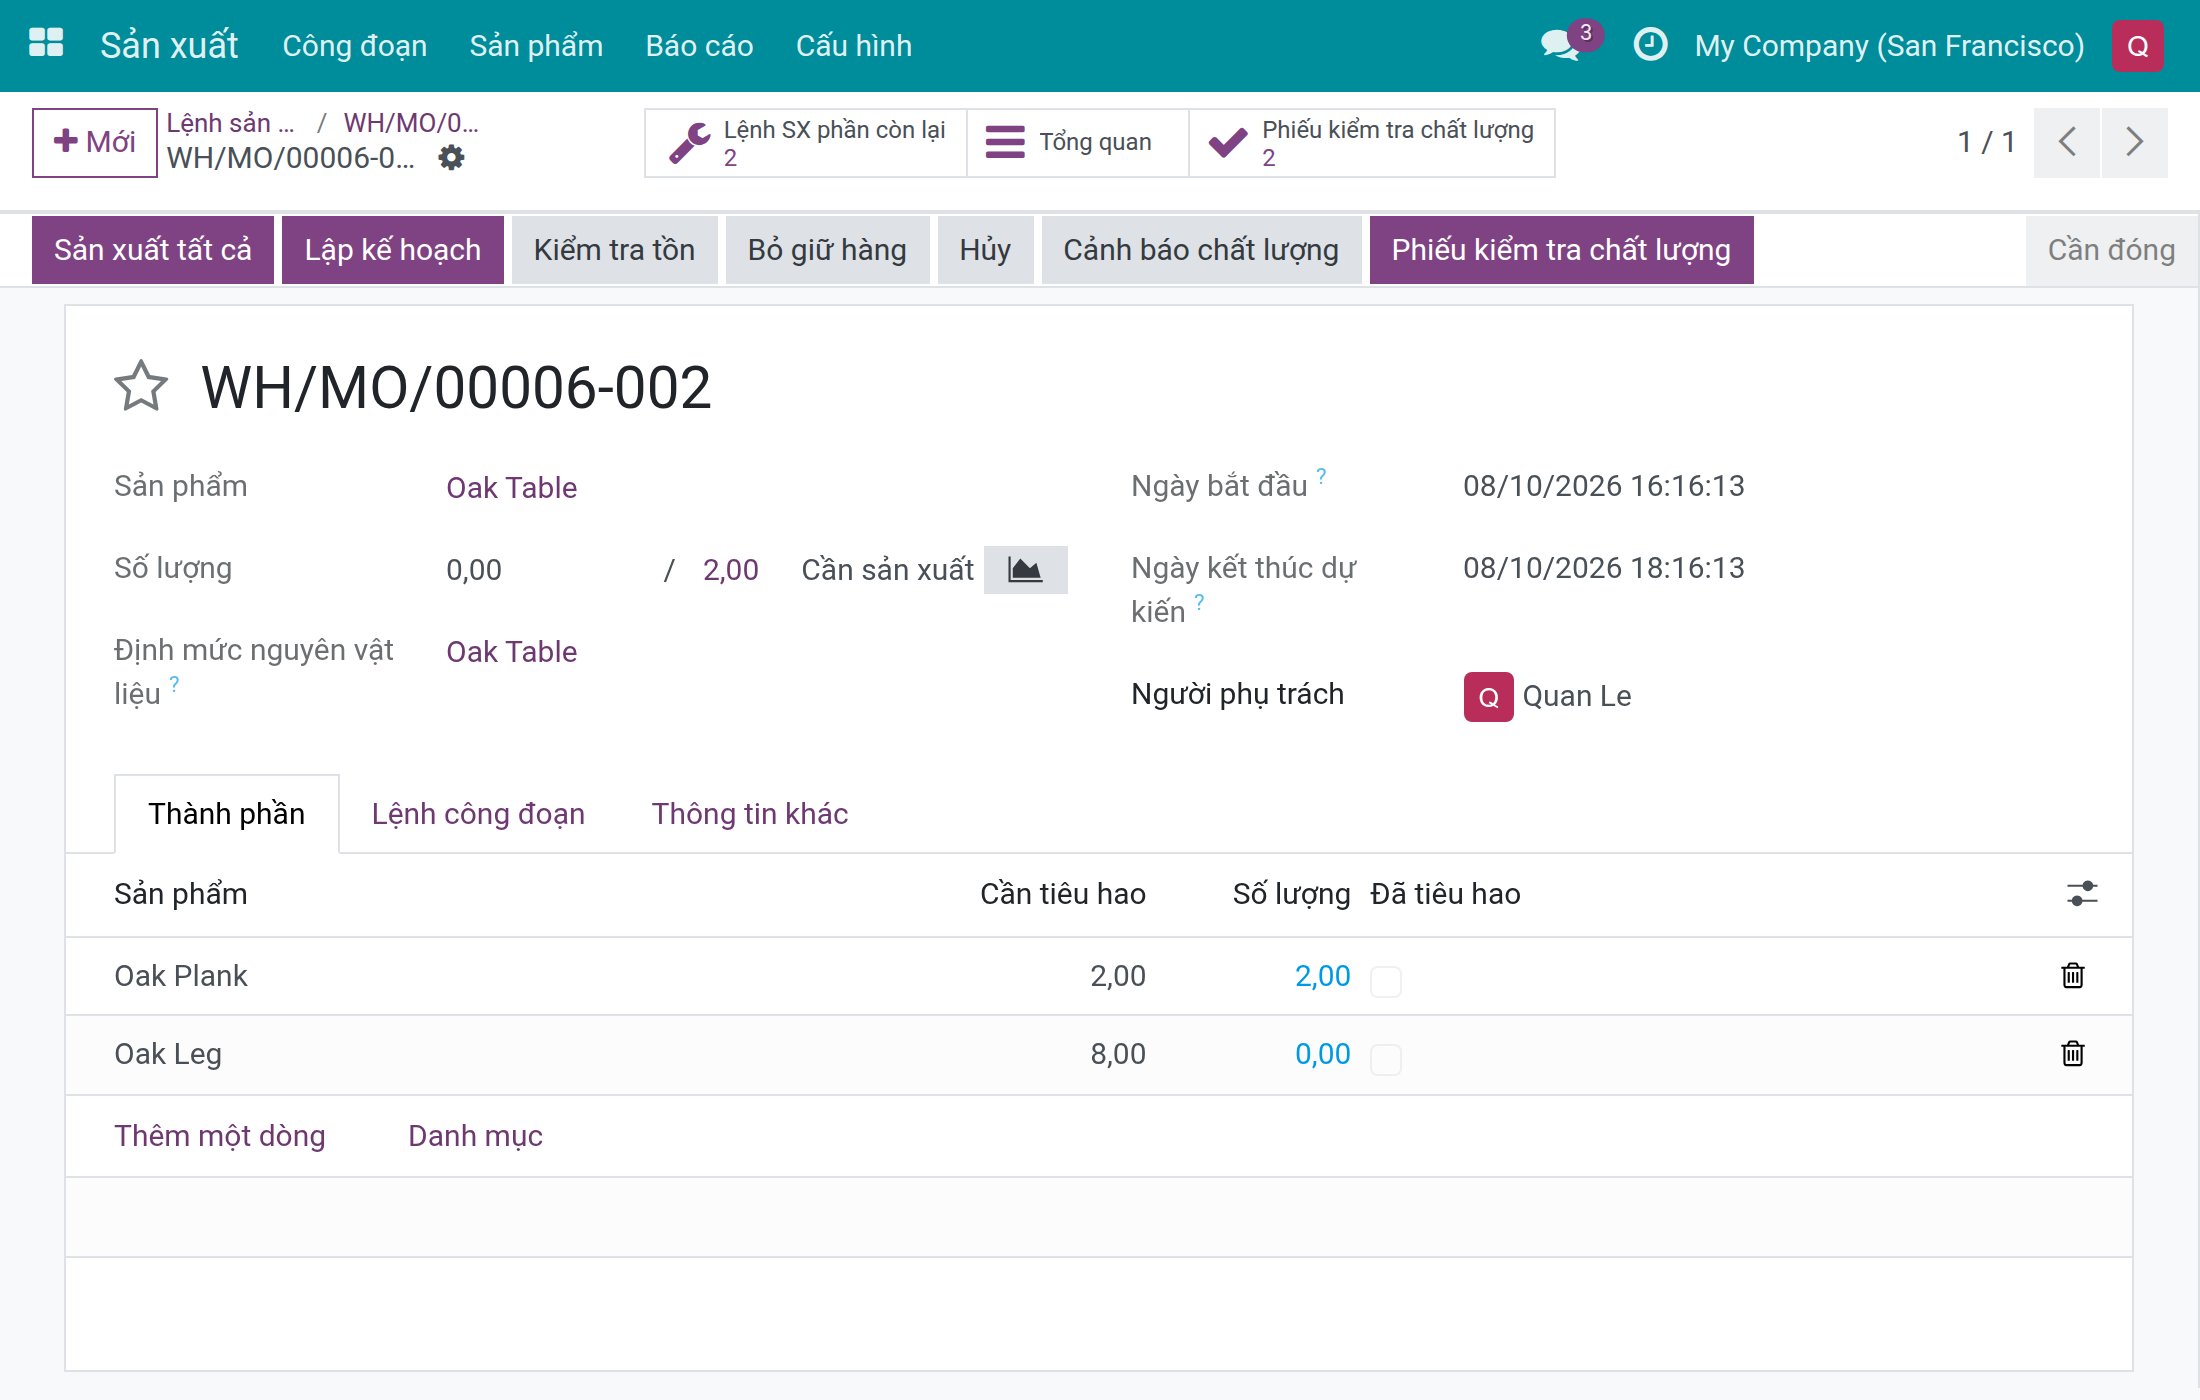This screenshot has width=2200, height=1400.
Task: Open Phiếu kiểm tra chất lượng stat button
Action: tap(1371, 143)
